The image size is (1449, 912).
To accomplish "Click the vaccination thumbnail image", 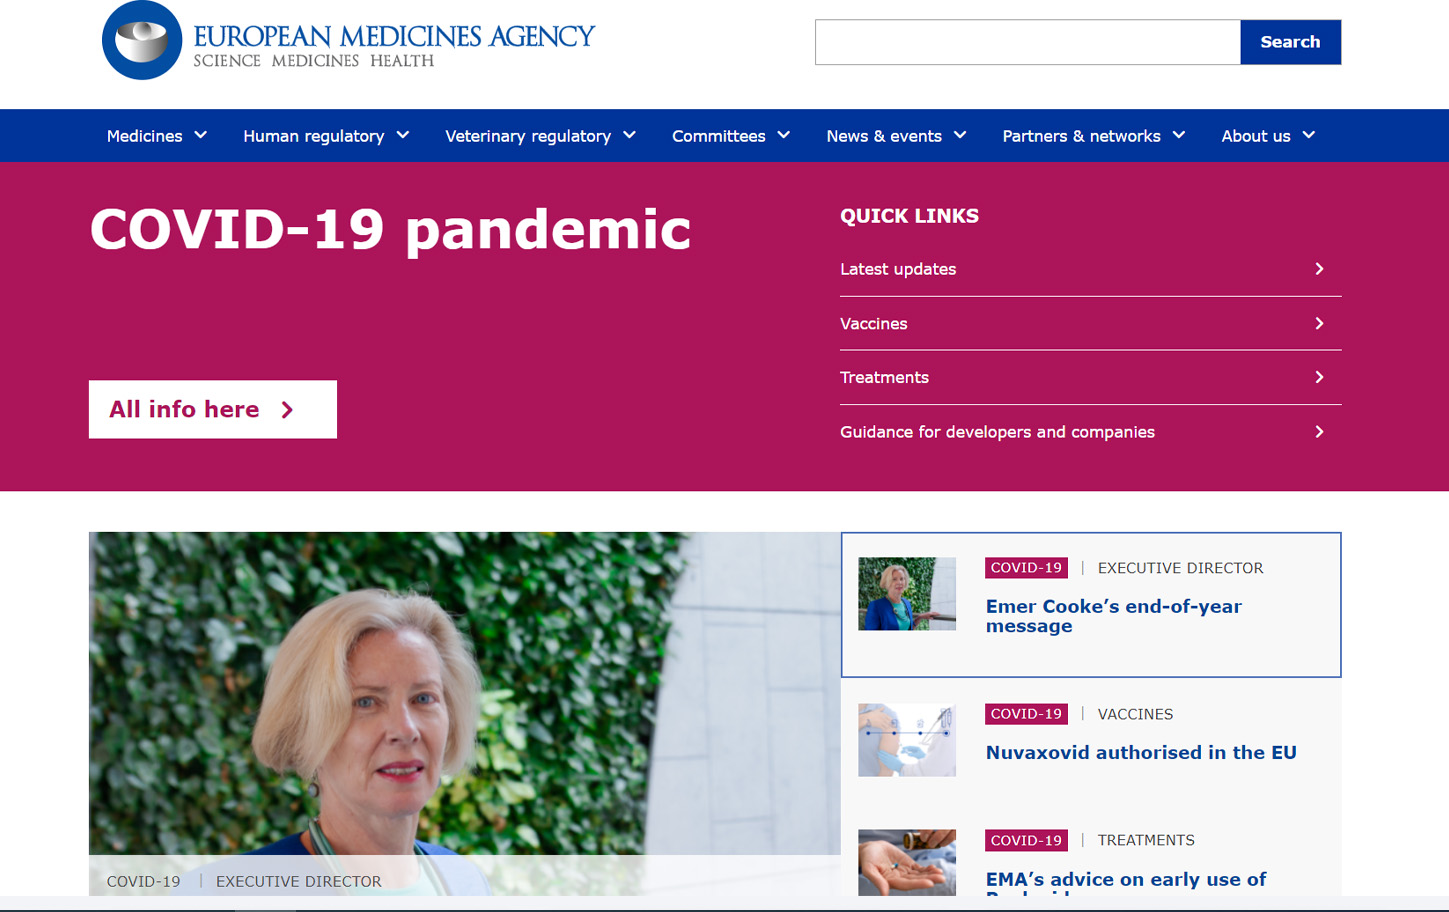I will coord(907,740).
